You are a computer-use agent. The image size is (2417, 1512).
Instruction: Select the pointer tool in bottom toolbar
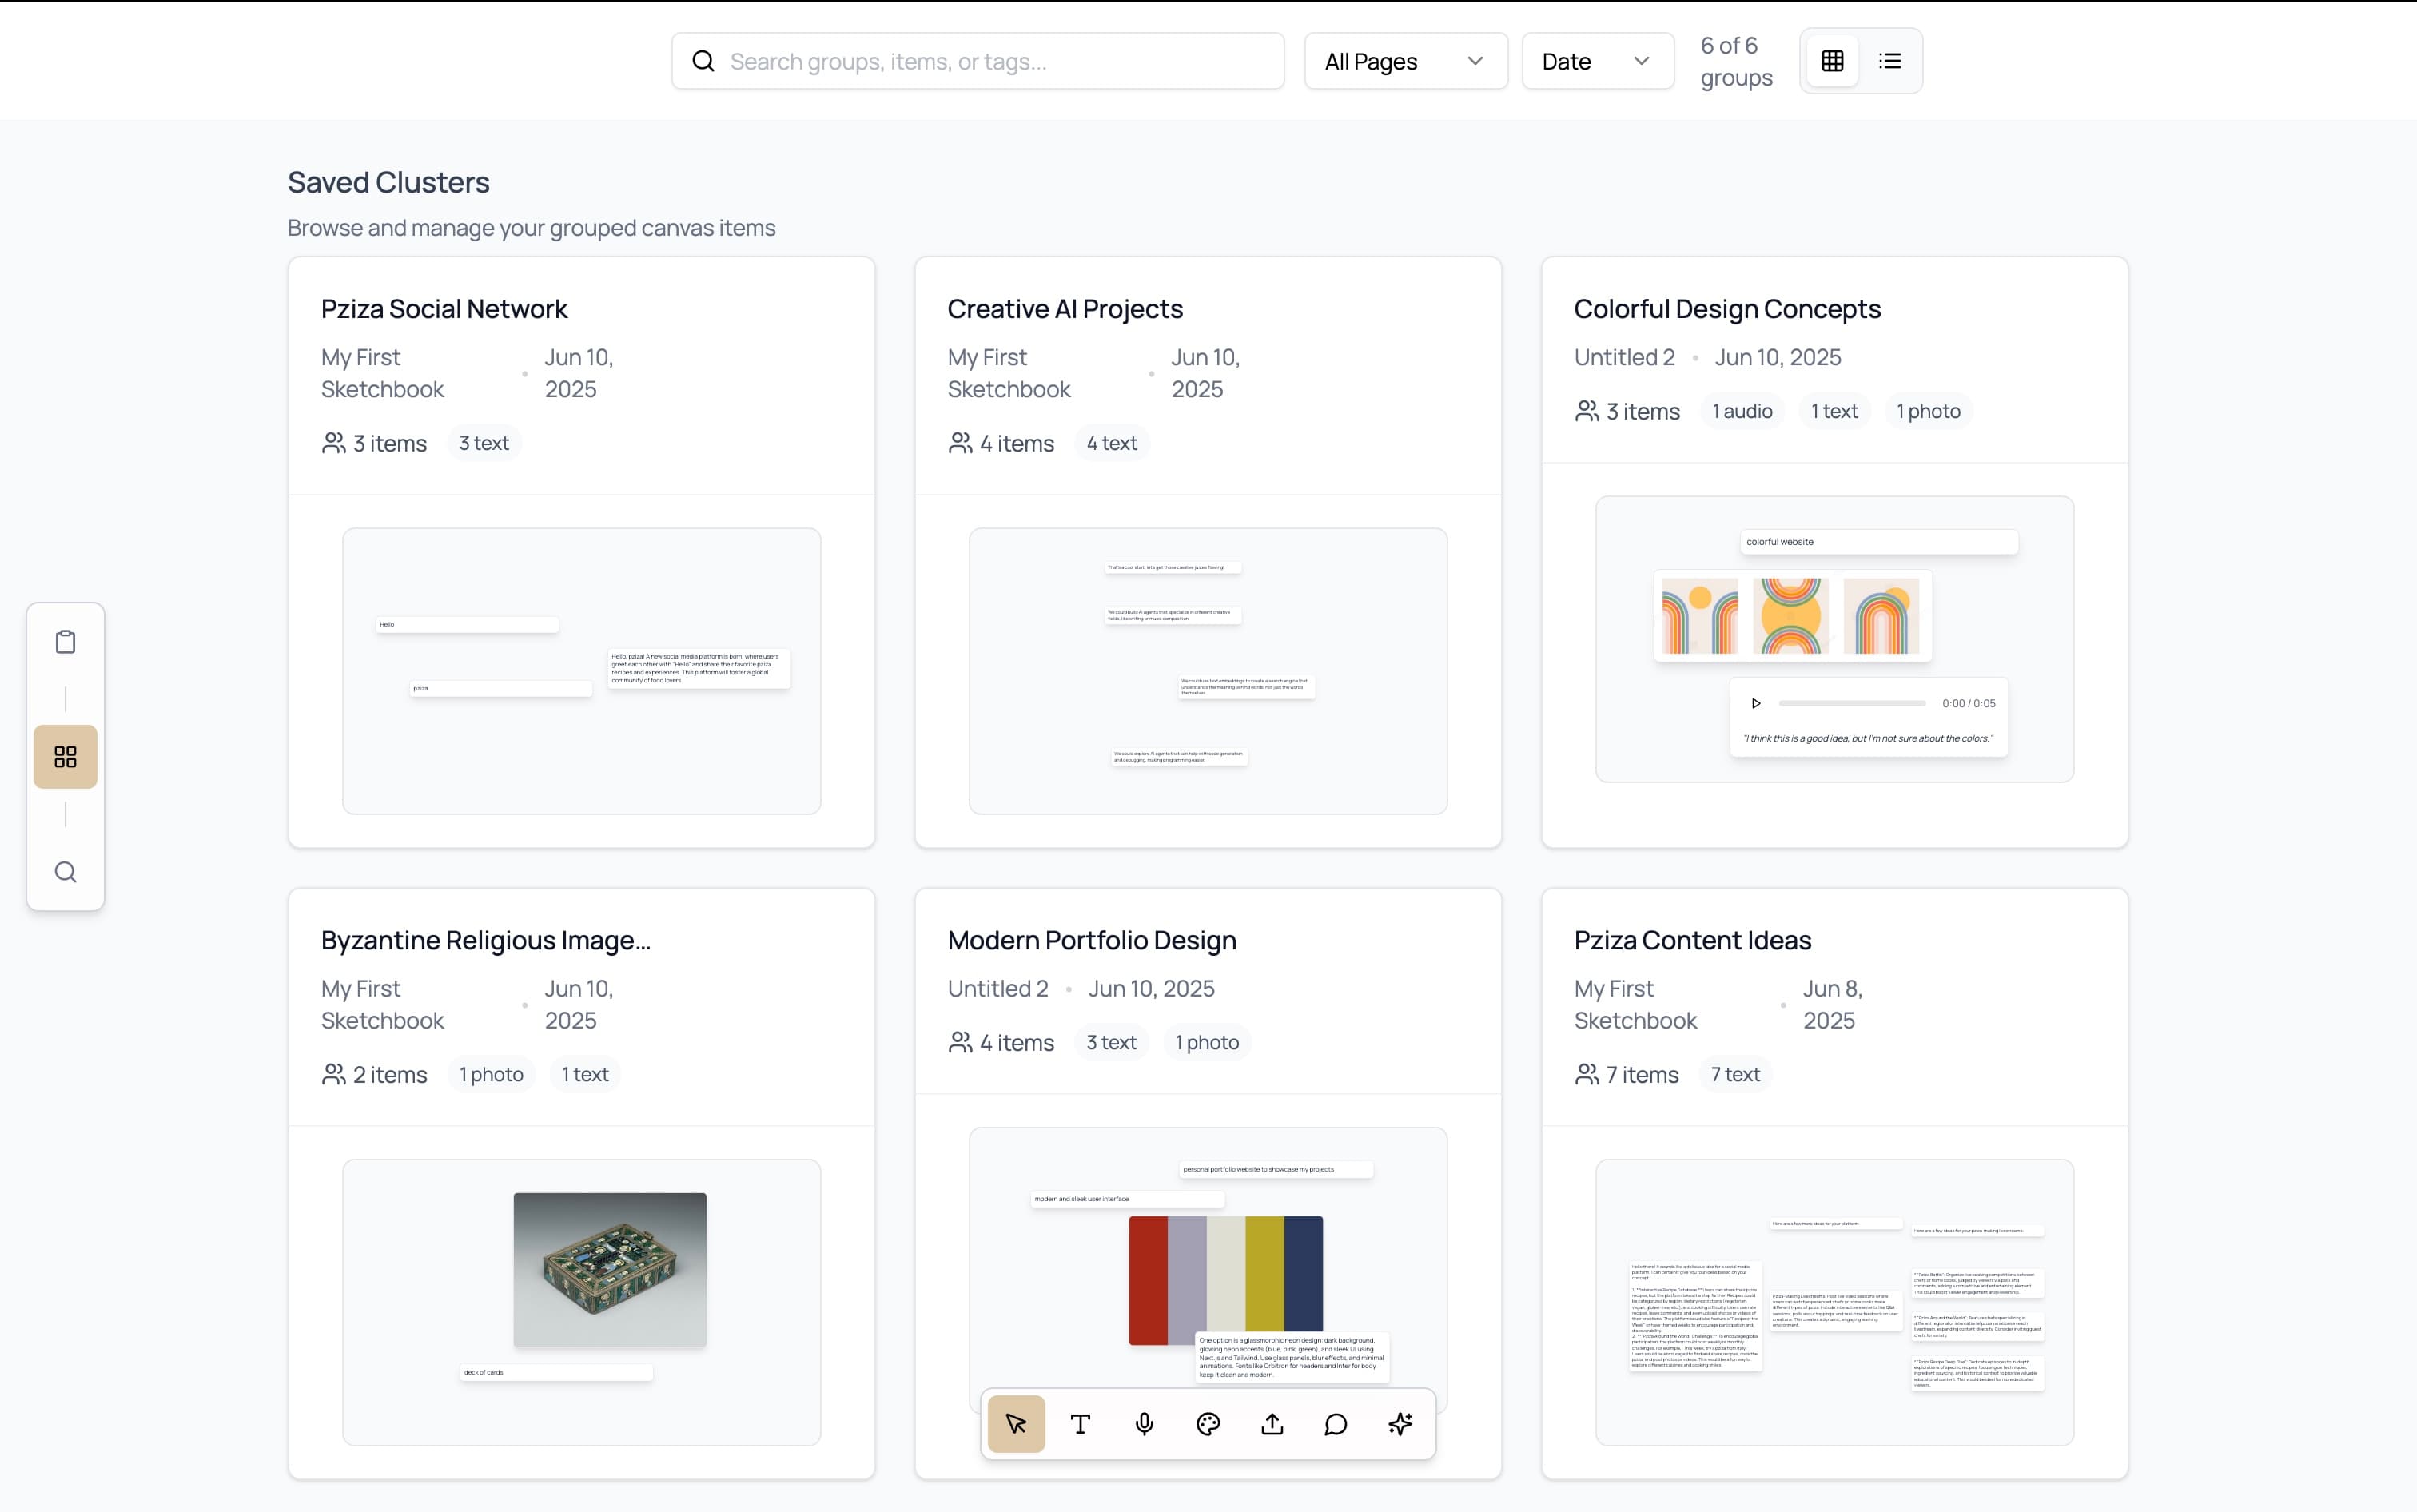point(1016,1424)
